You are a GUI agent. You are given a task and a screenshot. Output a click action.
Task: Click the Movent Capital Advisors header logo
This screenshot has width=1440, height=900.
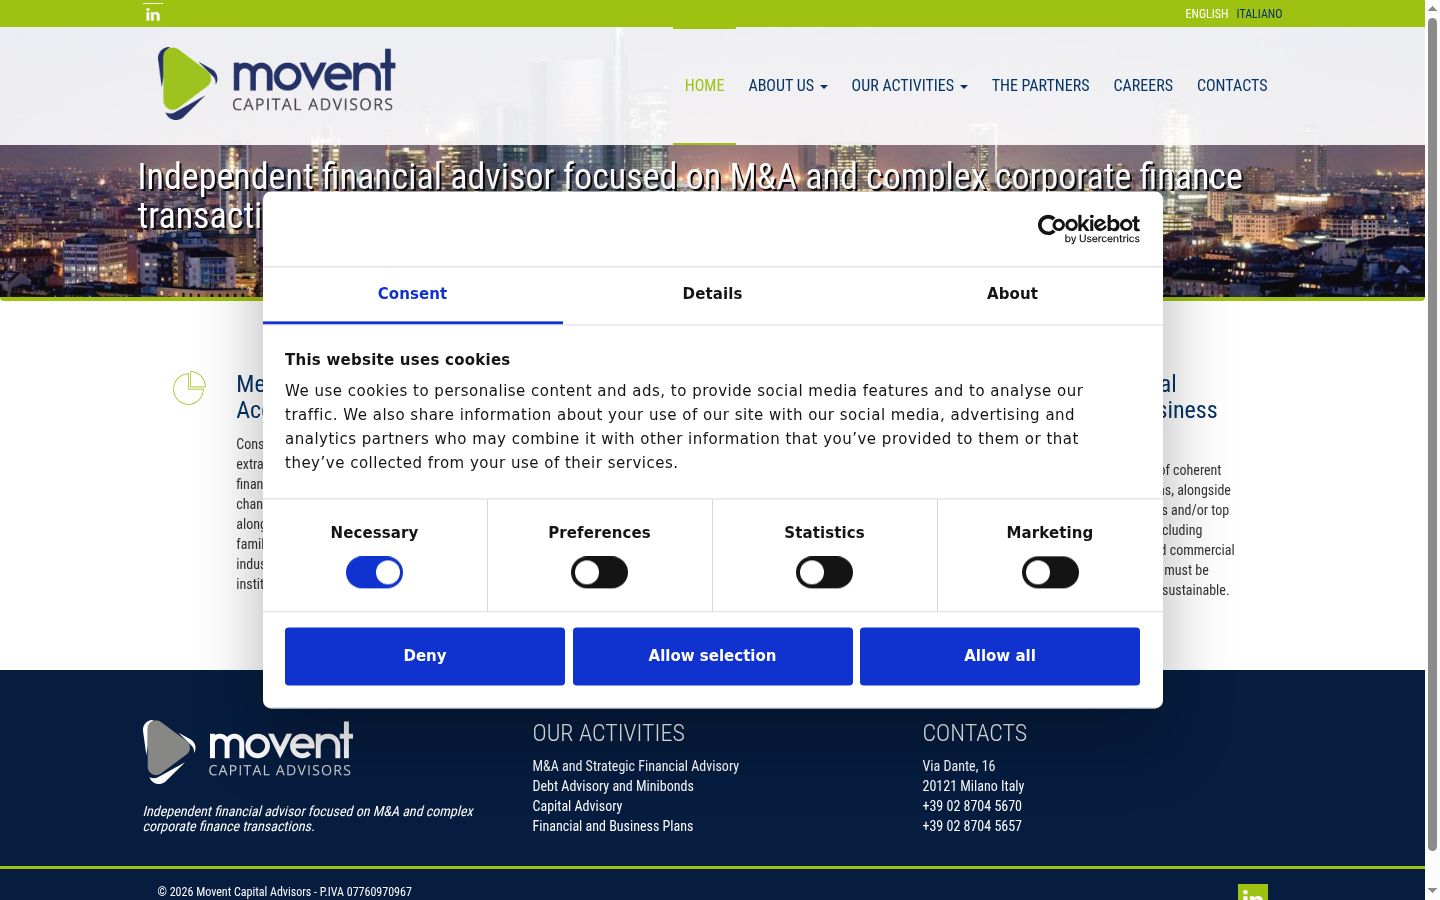point(276,83)
